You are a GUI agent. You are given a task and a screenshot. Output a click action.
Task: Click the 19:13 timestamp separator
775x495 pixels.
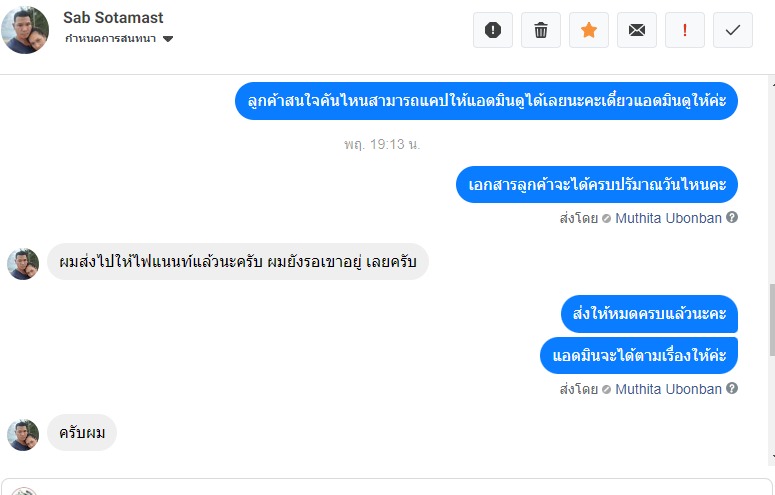pyautogui.click(x=382, y=144)
